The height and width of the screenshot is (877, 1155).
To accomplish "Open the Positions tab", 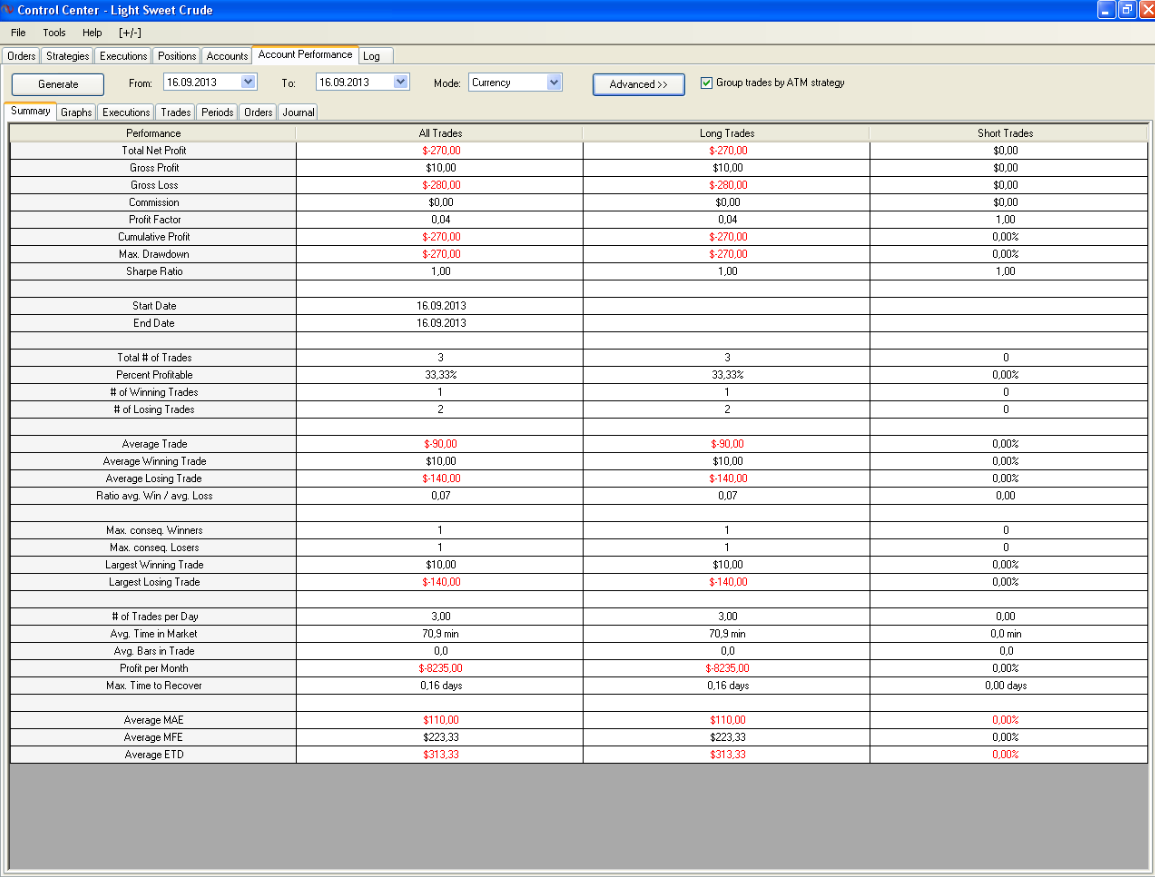I will 177,56.
